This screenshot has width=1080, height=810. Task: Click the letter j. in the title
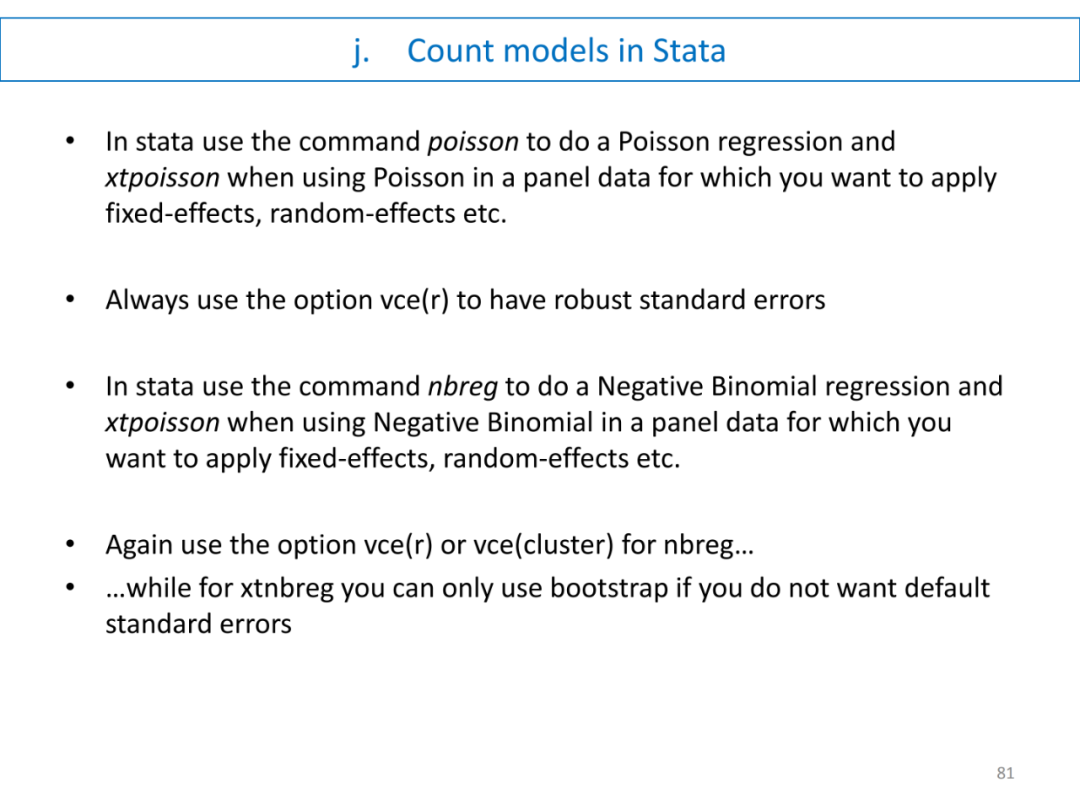[x=361, y=52]
